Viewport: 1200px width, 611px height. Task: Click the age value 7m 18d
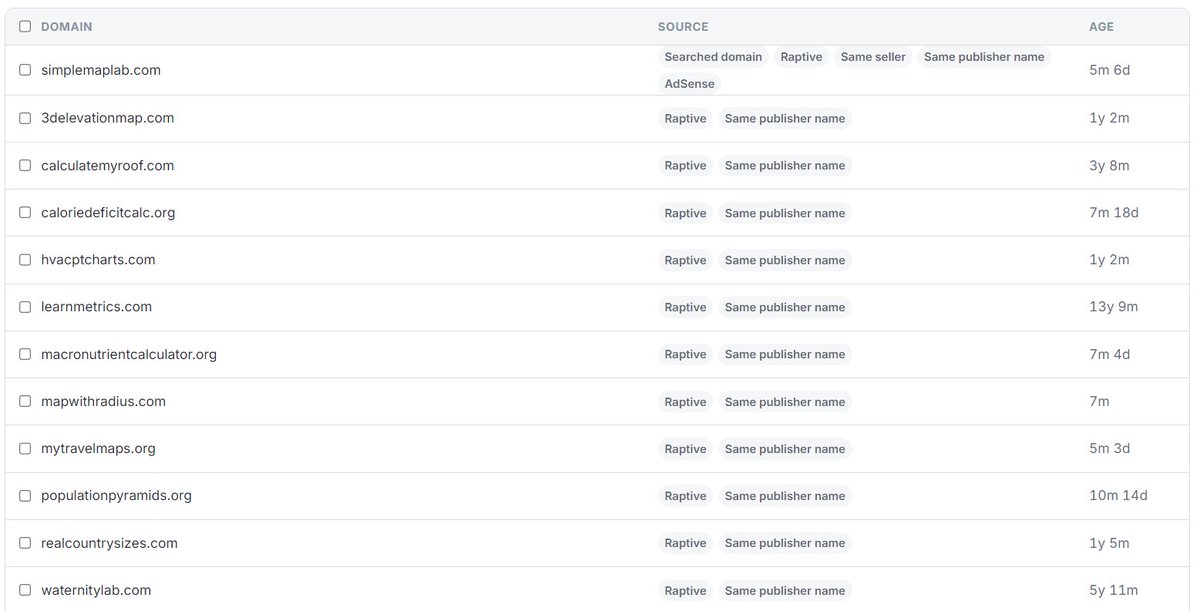click(x=1114, y=213)
